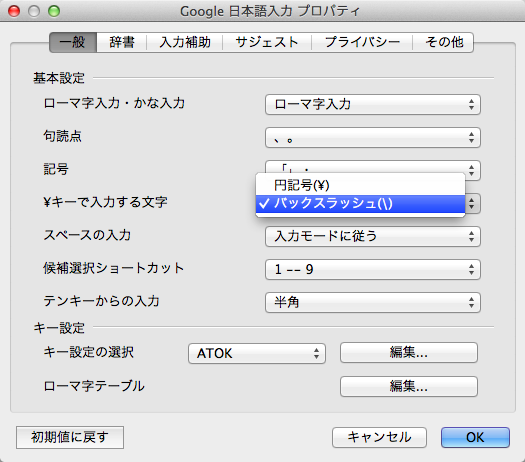Switch to the 辞書 tab
Viewport: 525px width, 462px height.
(x=122, y=42)
